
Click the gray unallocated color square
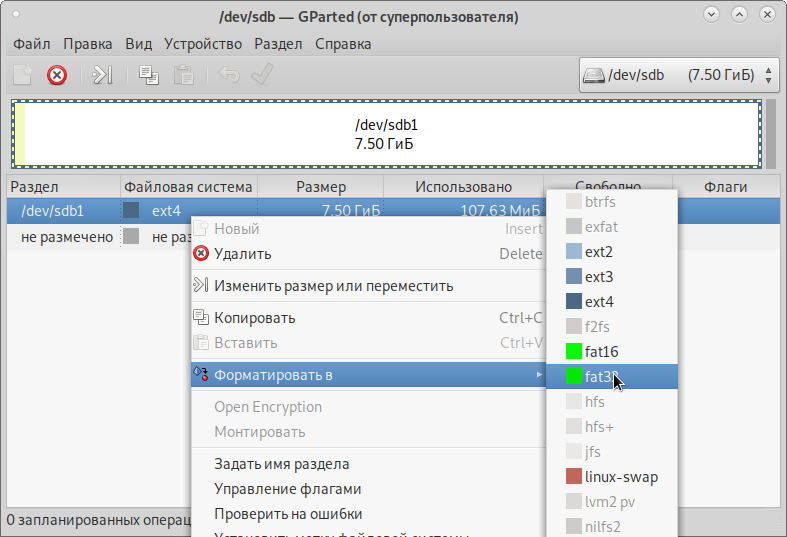[131, 236]
